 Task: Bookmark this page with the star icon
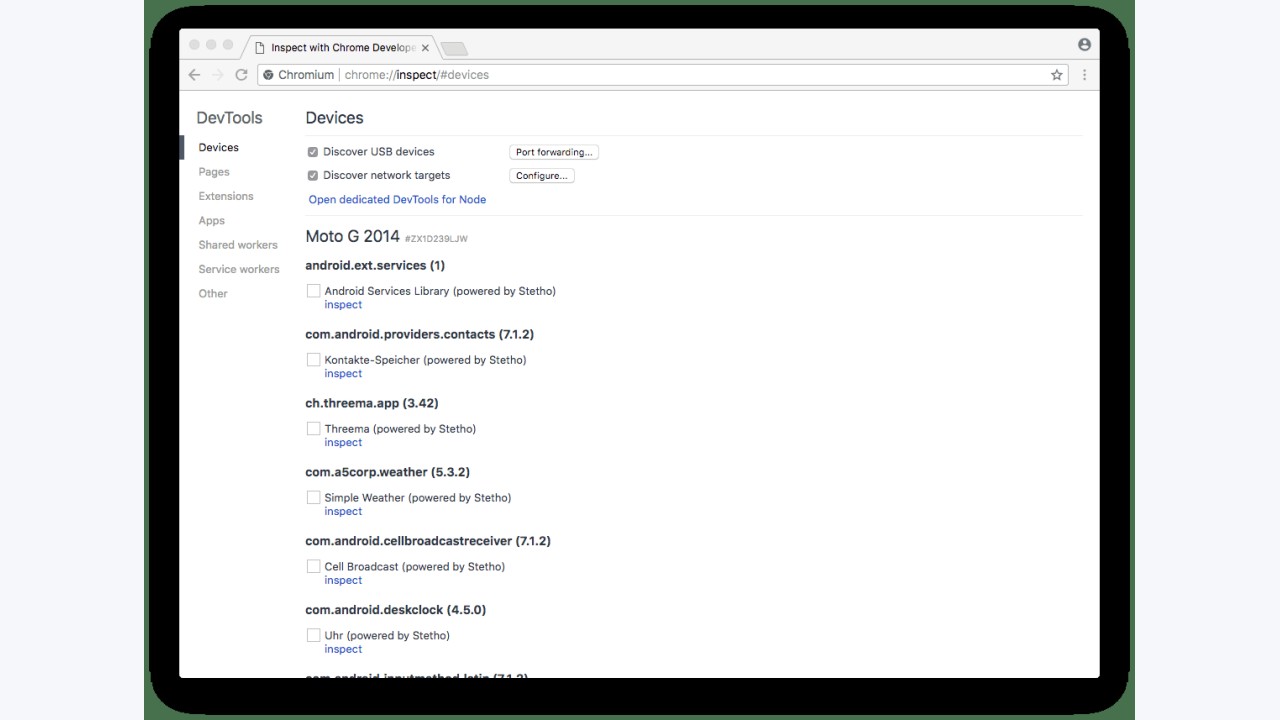[x=1056, y=75]
